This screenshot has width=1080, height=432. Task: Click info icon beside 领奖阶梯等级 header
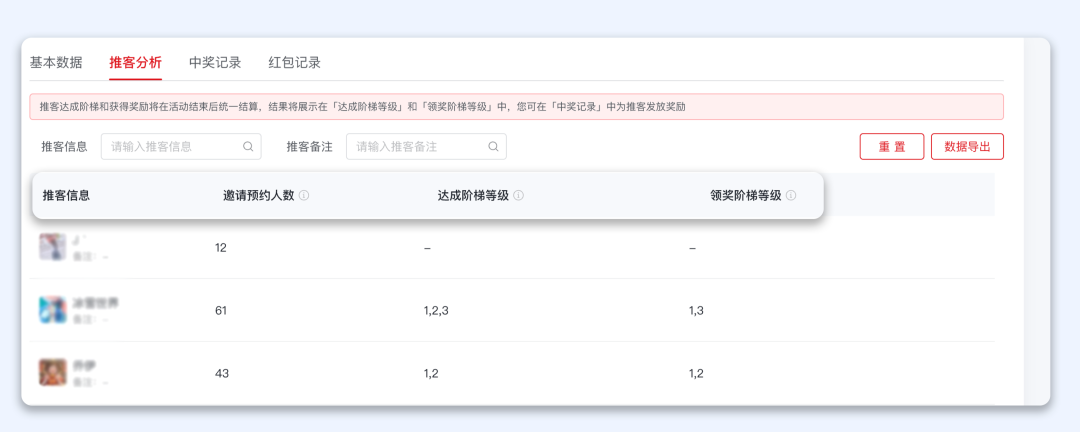coord(791,196)
